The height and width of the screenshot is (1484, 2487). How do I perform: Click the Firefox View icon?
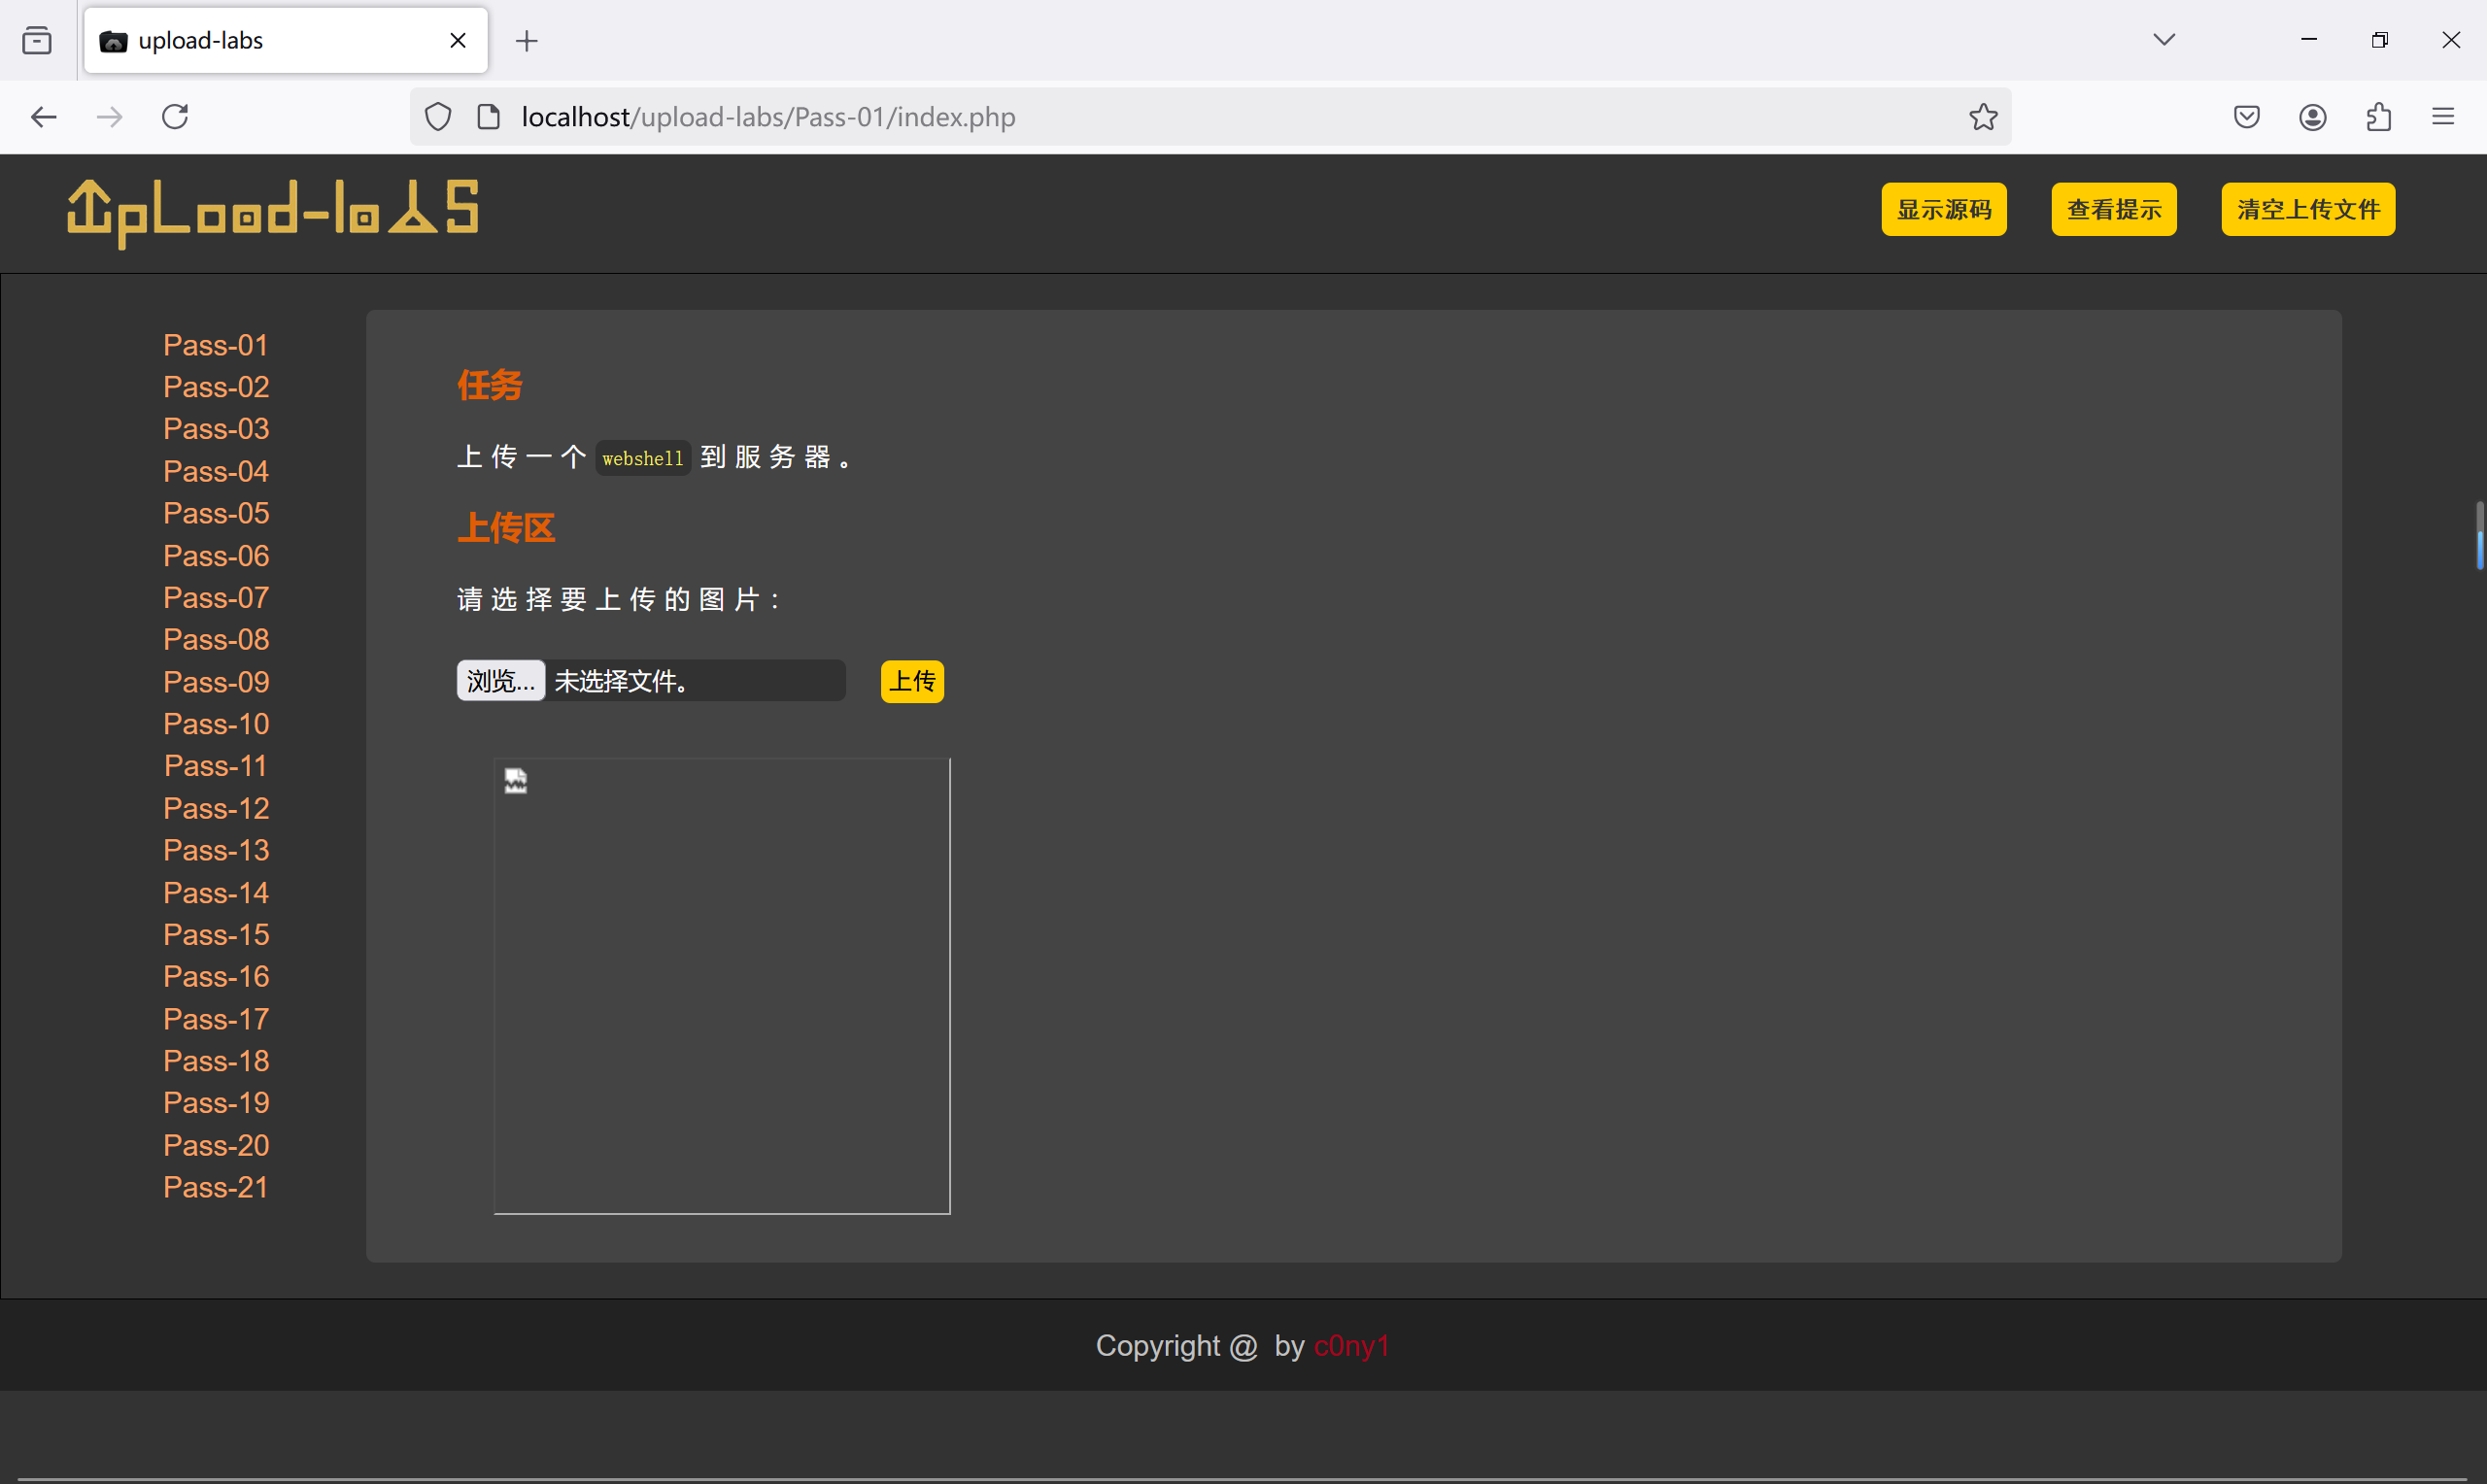pos(37,41)
